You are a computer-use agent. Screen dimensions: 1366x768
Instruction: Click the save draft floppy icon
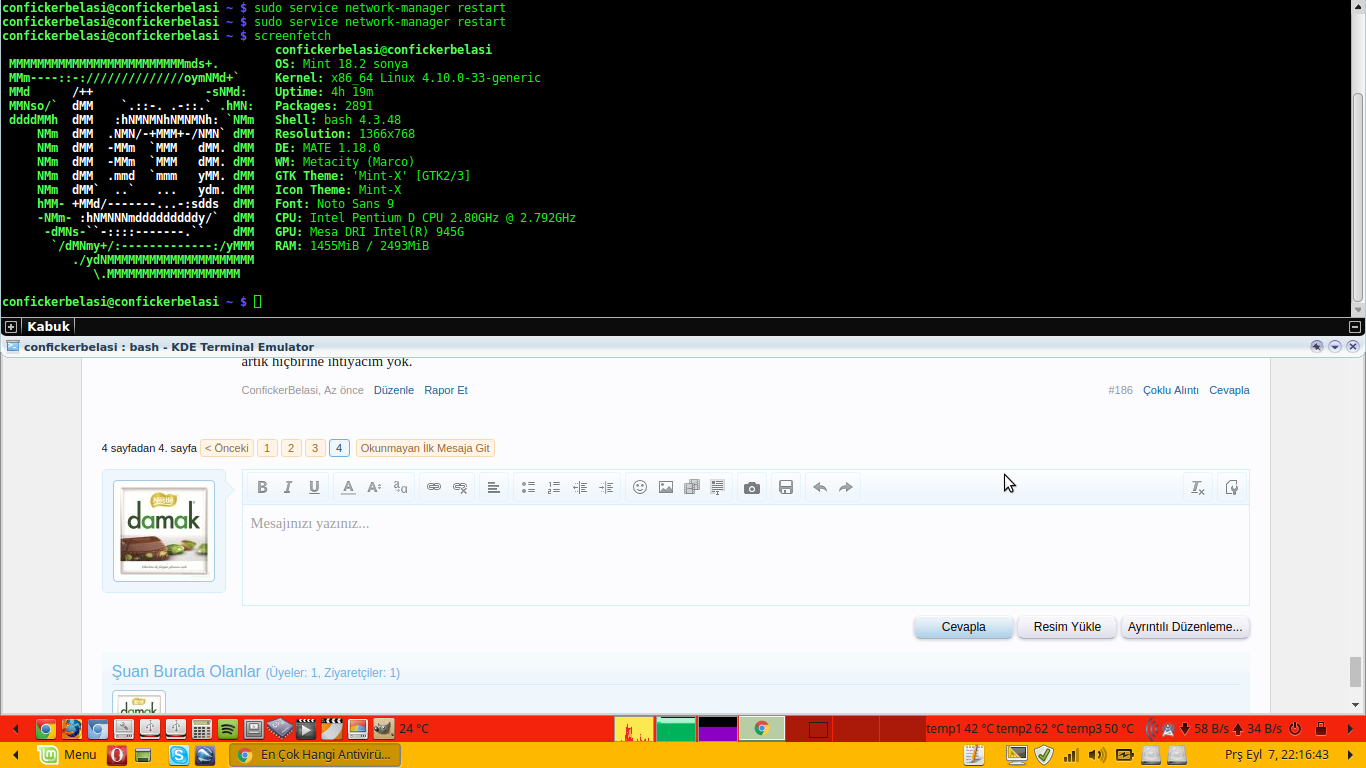(x=786, y=487)
